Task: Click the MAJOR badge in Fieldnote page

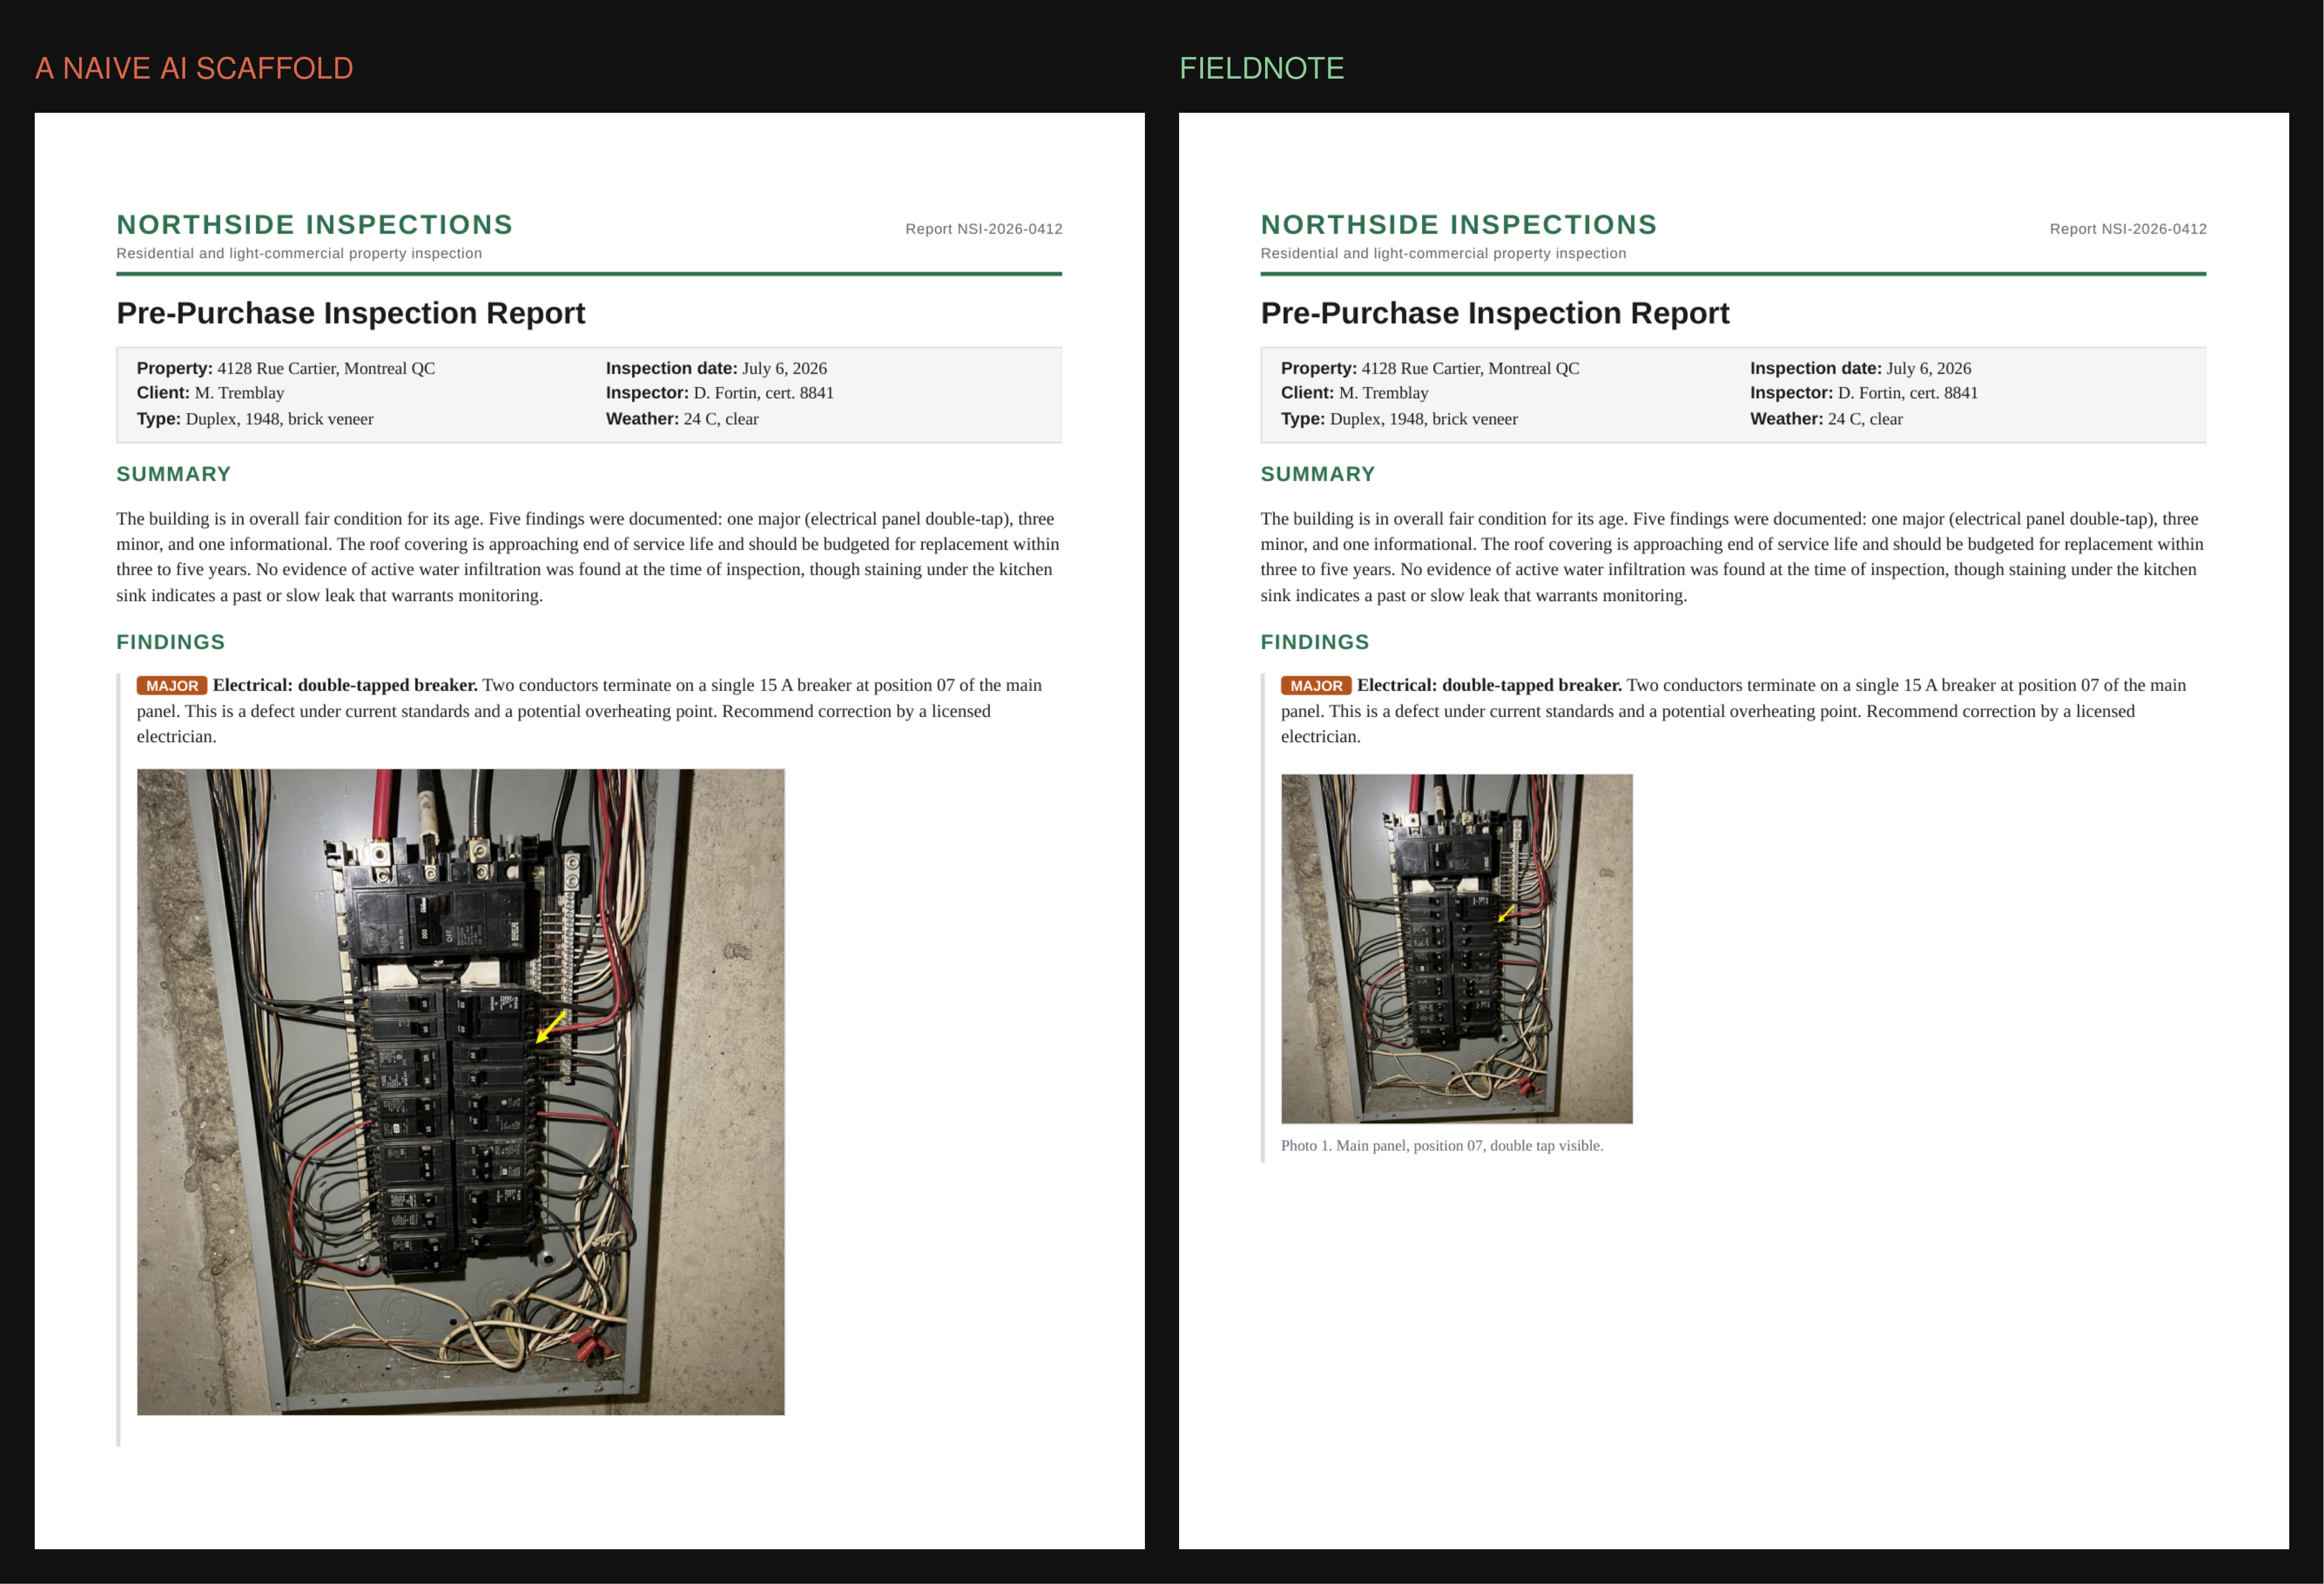Action: [x=1316, y=686]
